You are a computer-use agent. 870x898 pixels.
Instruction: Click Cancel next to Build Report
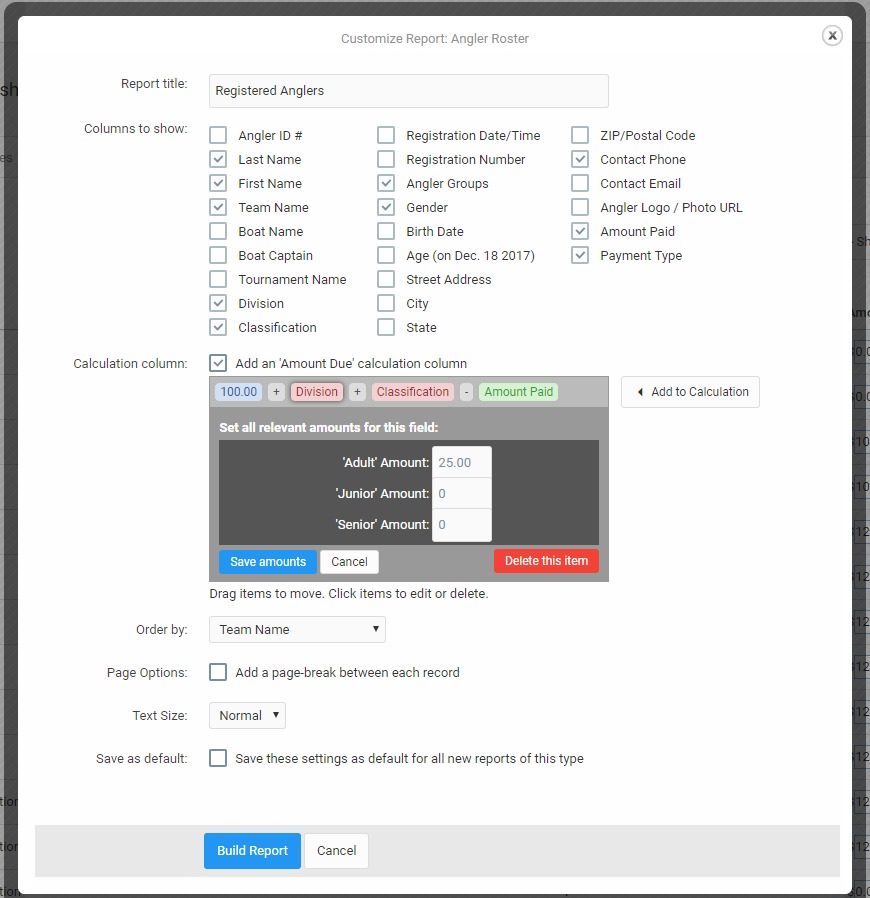coord(336,850)
